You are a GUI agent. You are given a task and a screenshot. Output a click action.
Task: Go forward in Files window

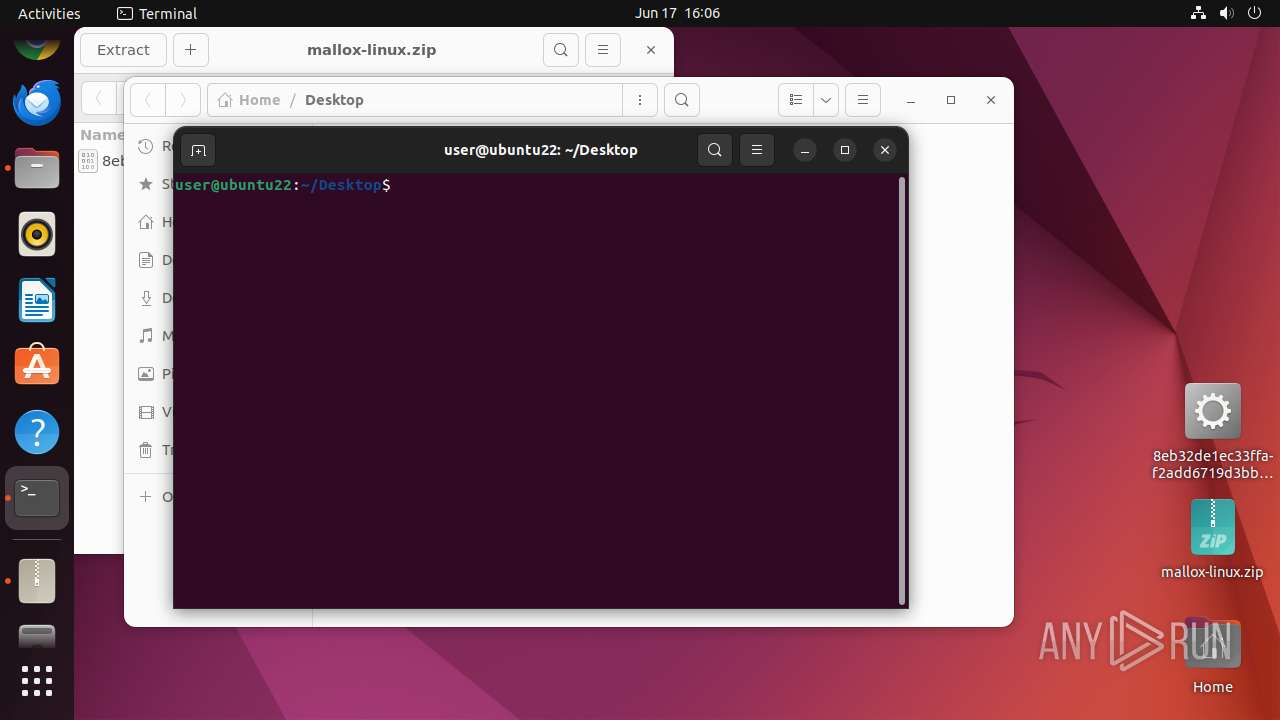coord(182,100)
